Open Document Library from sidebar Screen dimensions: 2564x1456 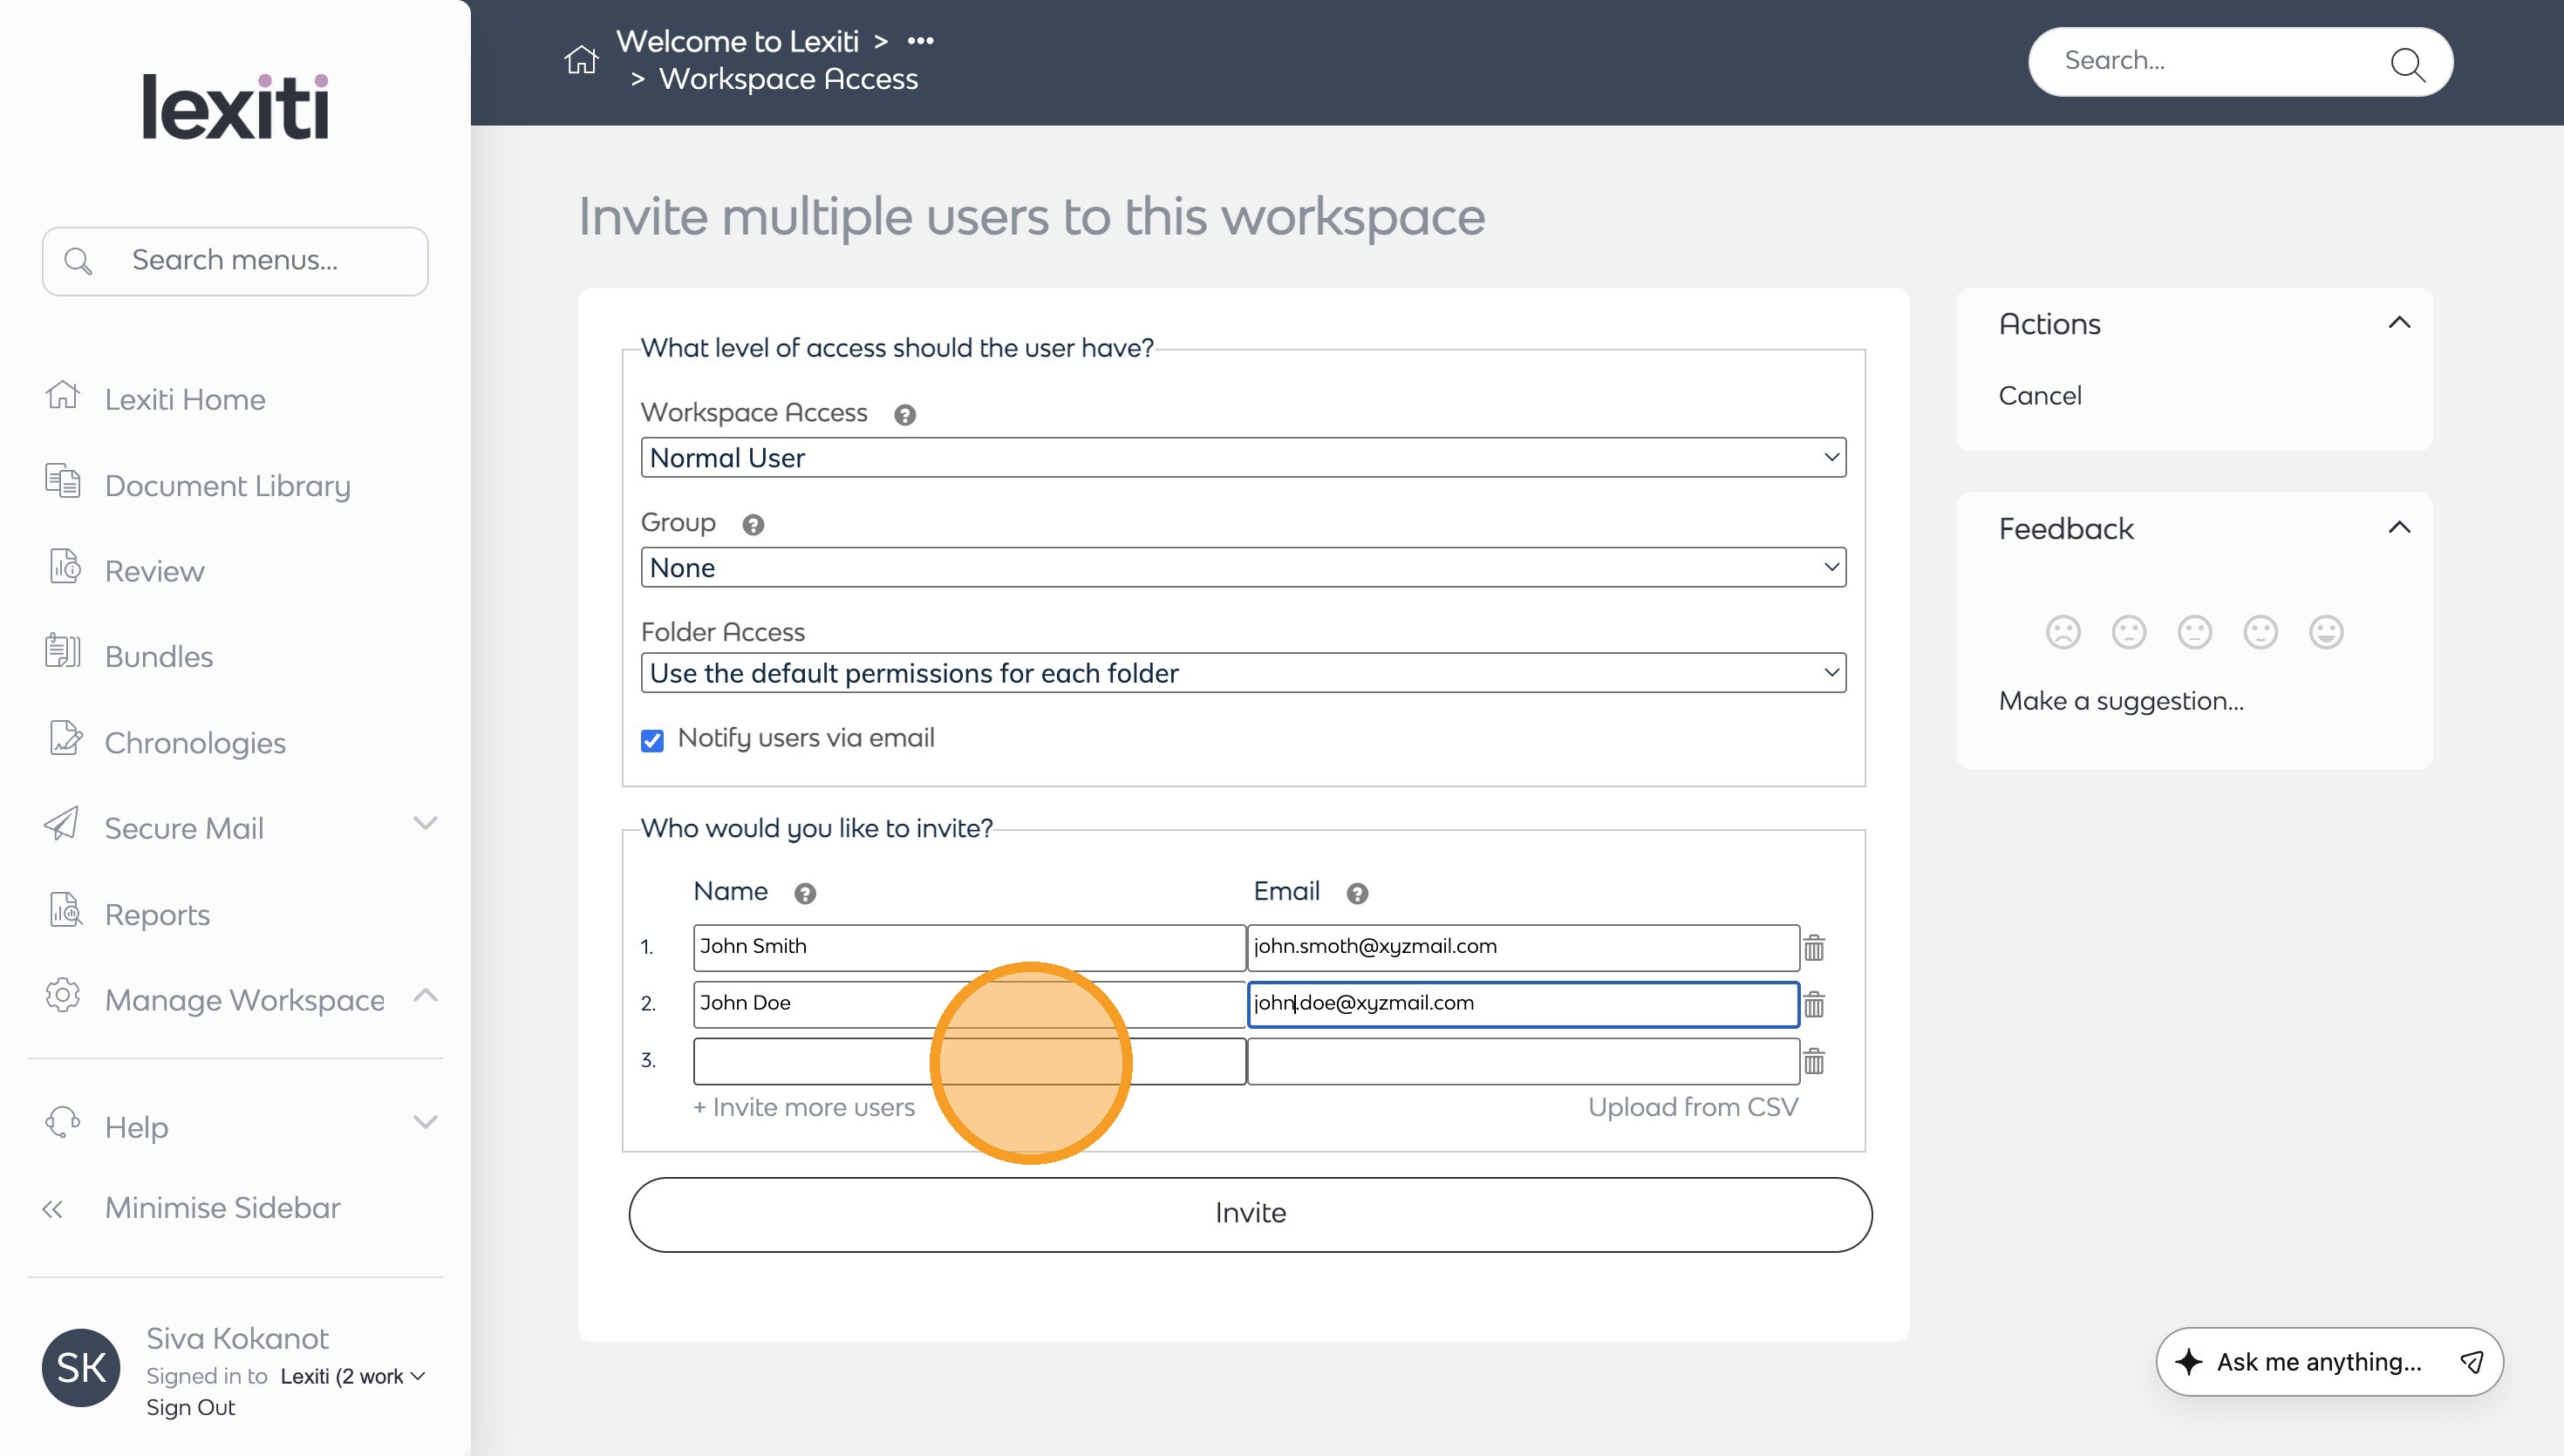tap(227, 486)
